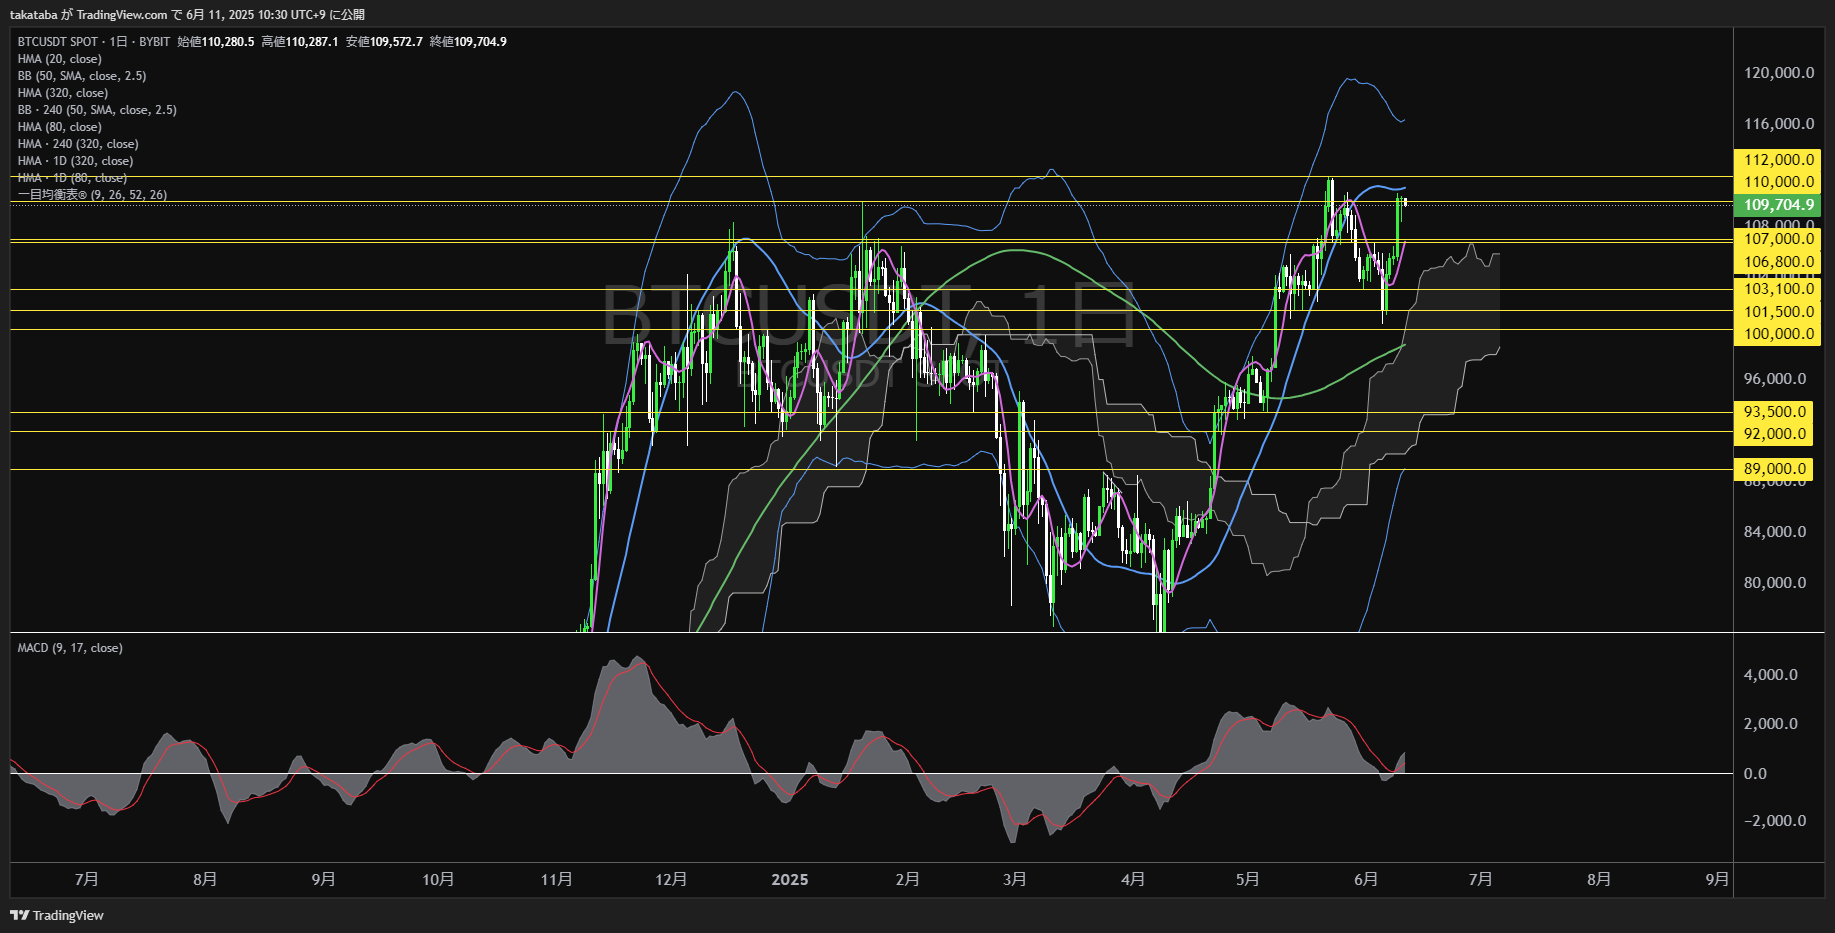Click the 116,000.0 price axis value
This screenshot has height=933, width=1835.
click(1779, 124)
